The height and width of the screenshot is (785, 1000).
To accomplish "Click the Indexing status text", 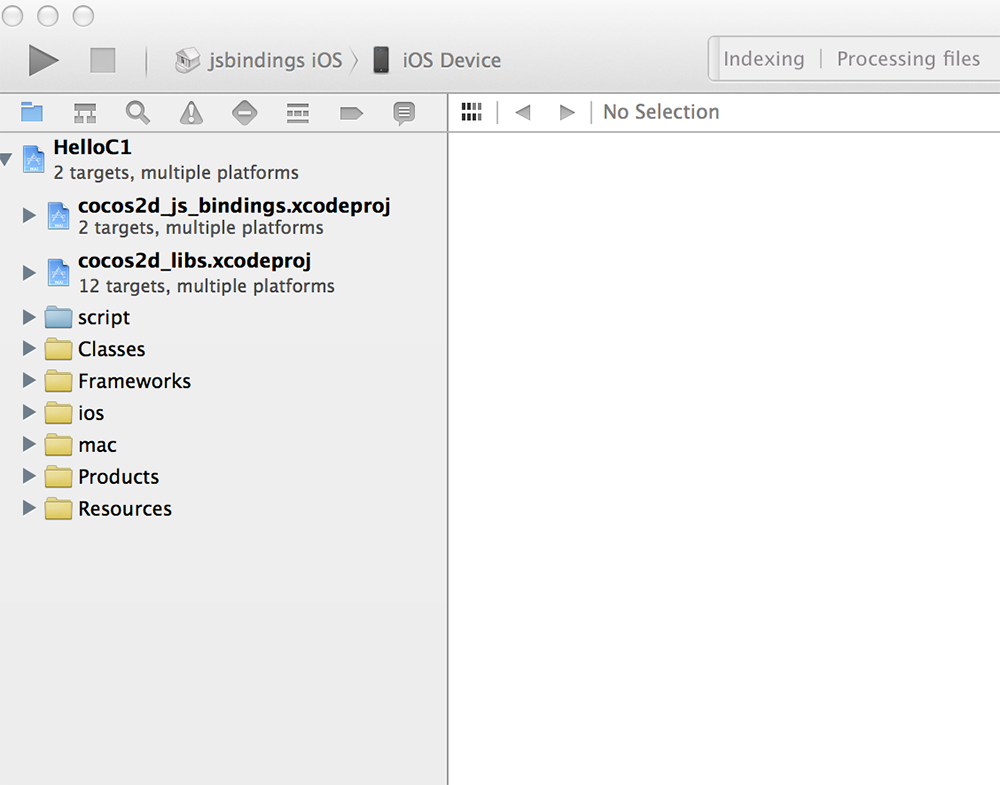I will [763, 59].
